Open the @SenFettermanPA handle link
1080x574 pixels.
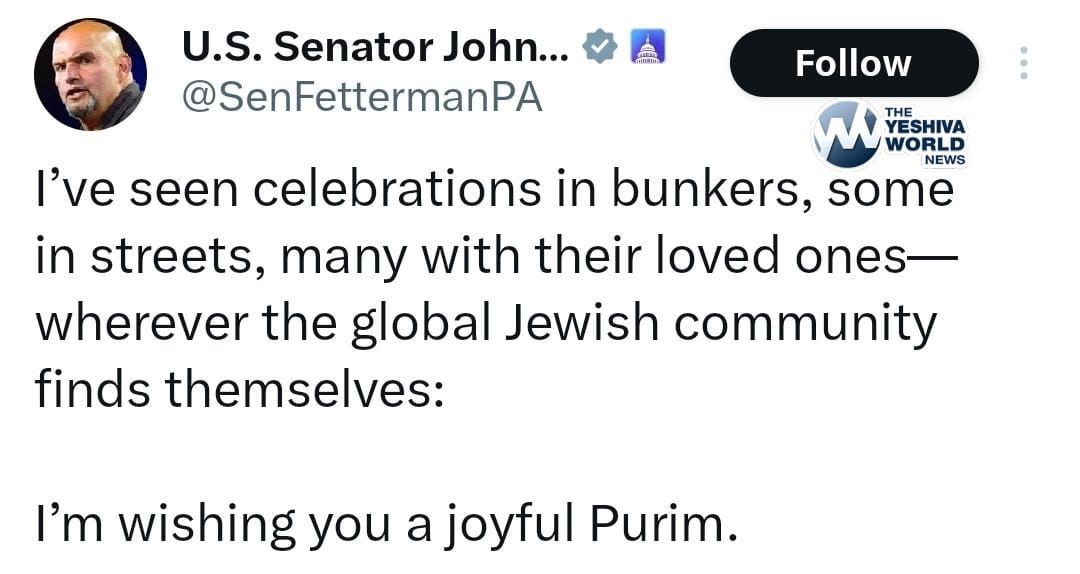[x=359, y=97]
